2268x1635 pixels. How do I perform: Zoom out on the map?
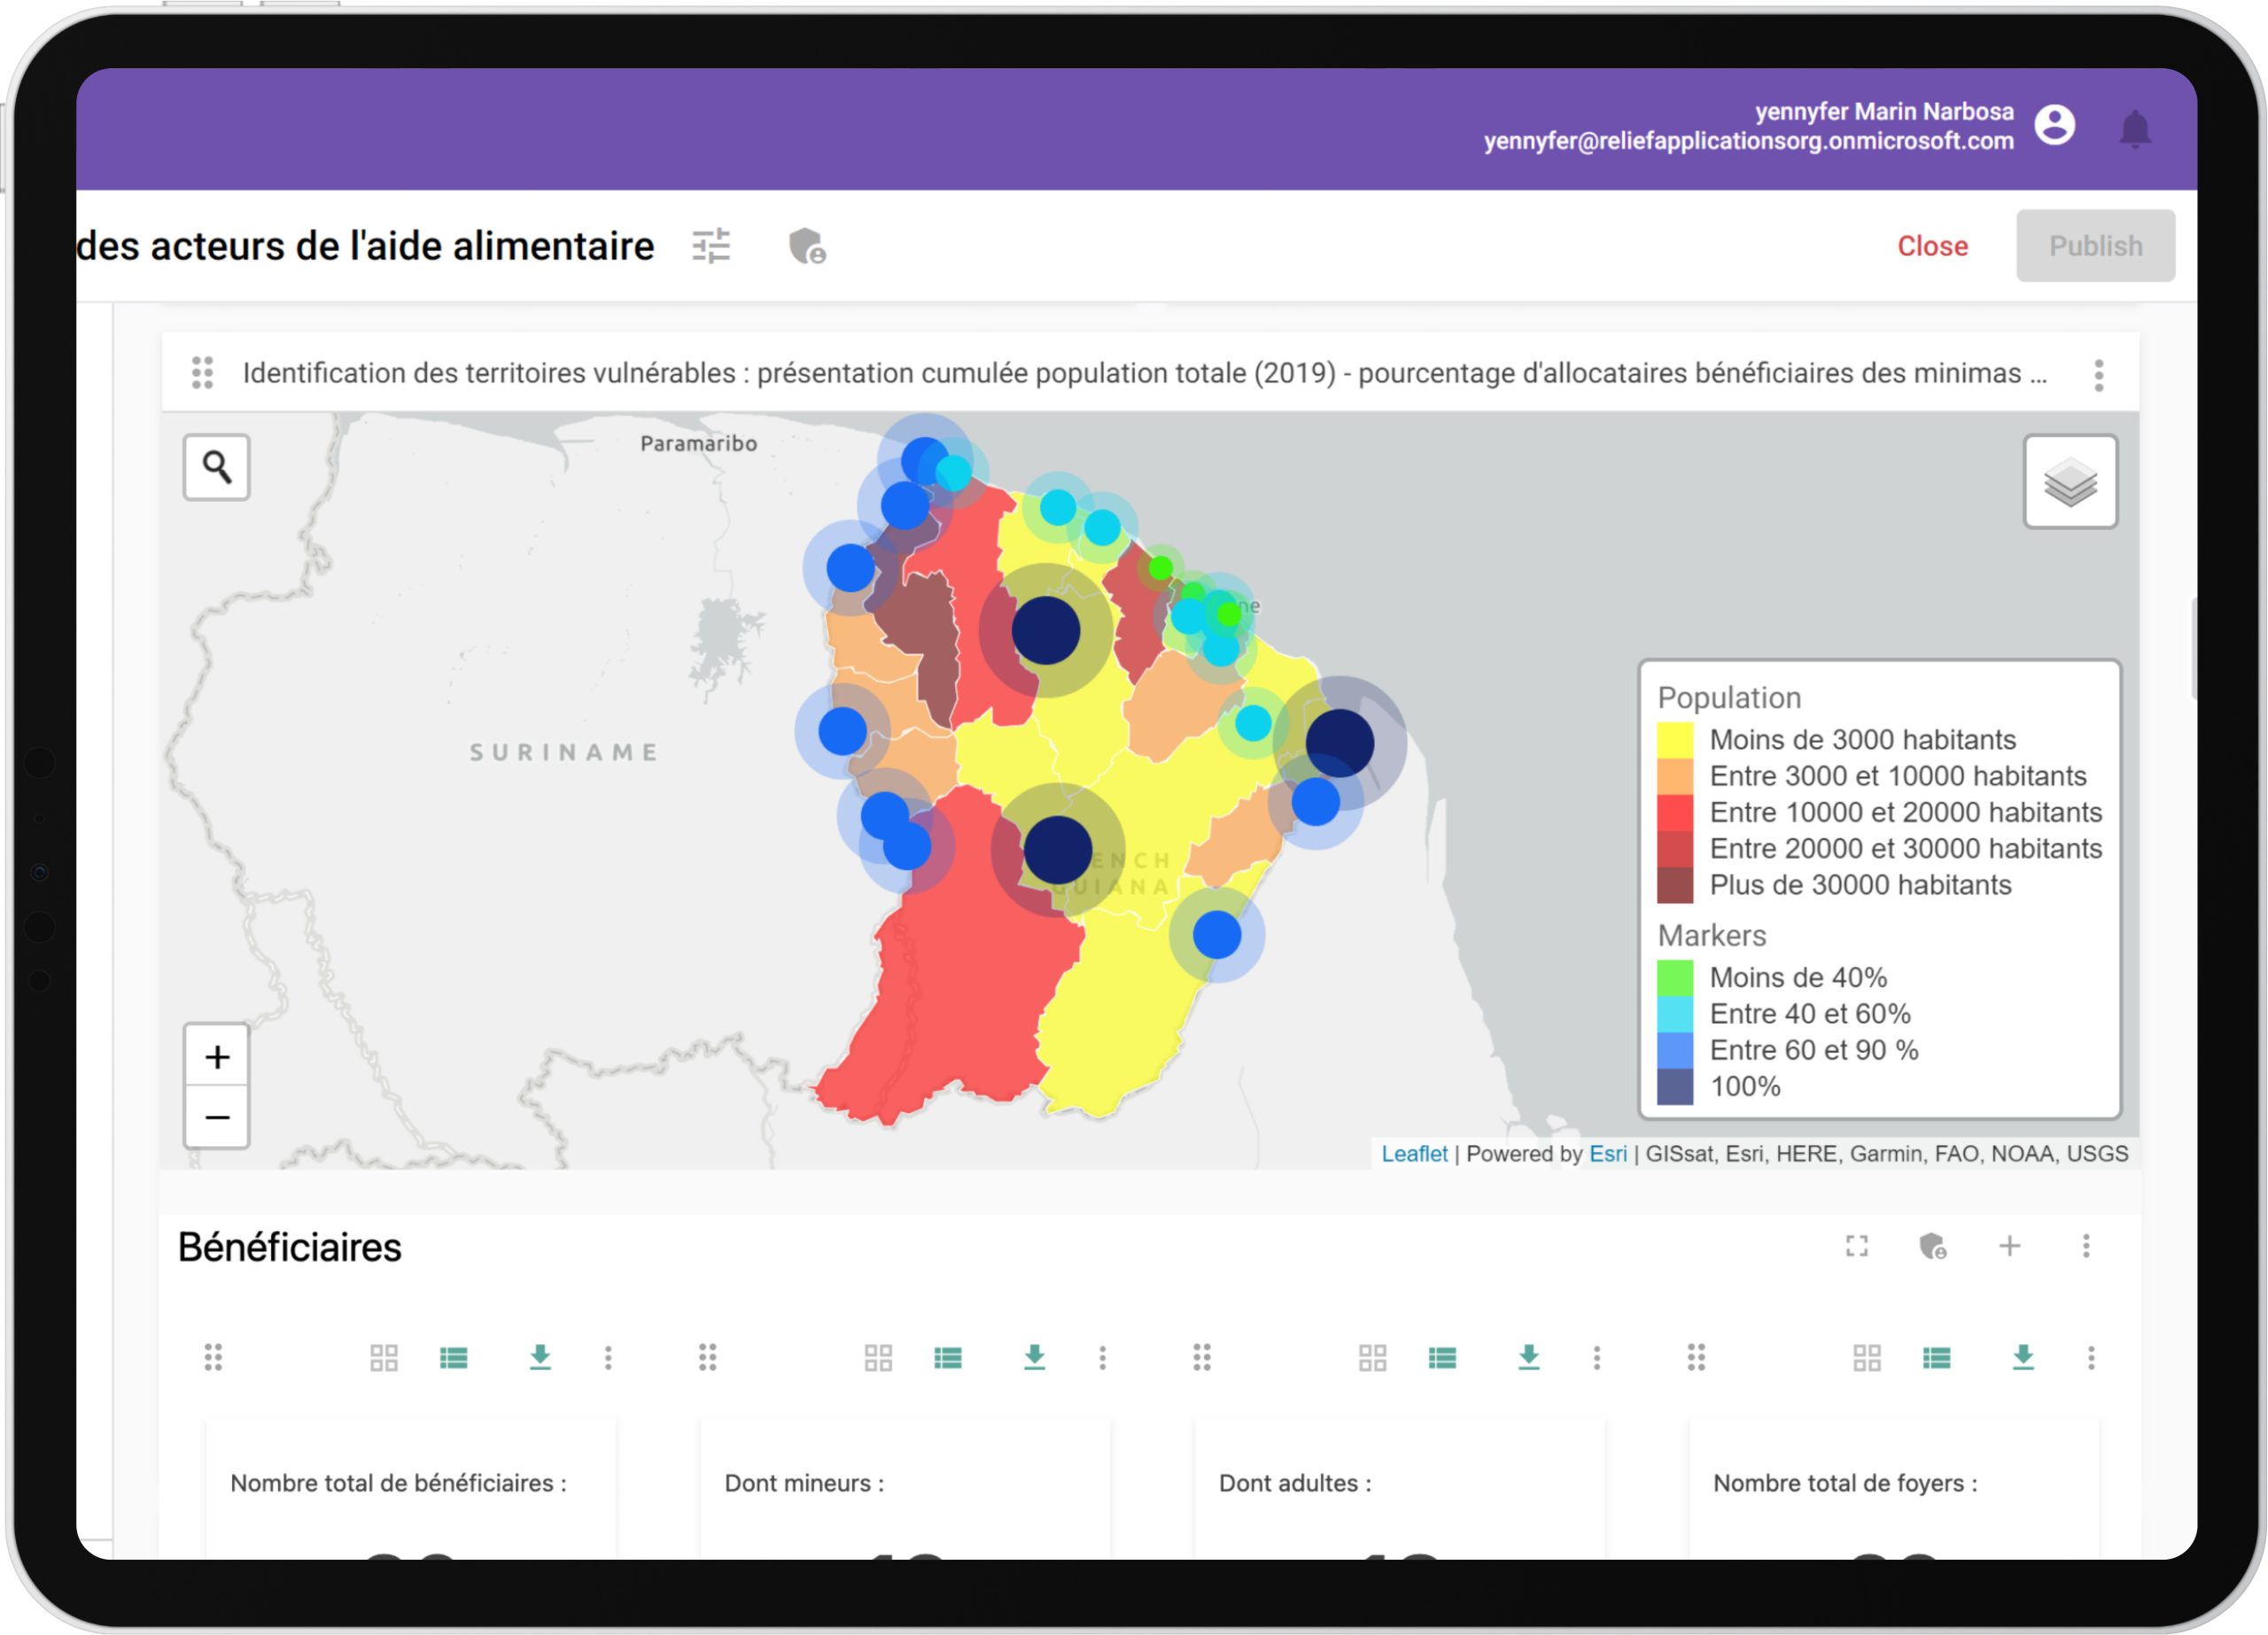click(x=217, y=1117)
